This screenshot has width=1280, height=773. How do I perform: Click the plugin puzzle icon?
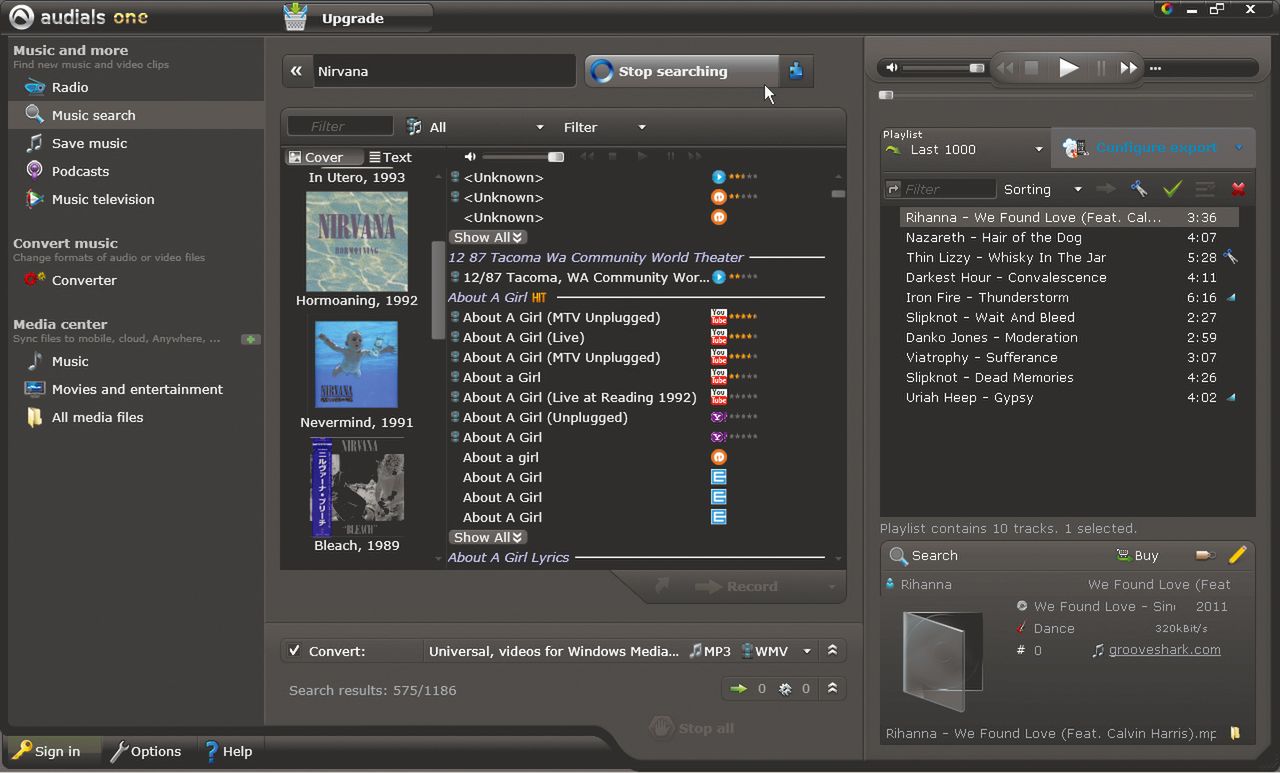[796, 71]
